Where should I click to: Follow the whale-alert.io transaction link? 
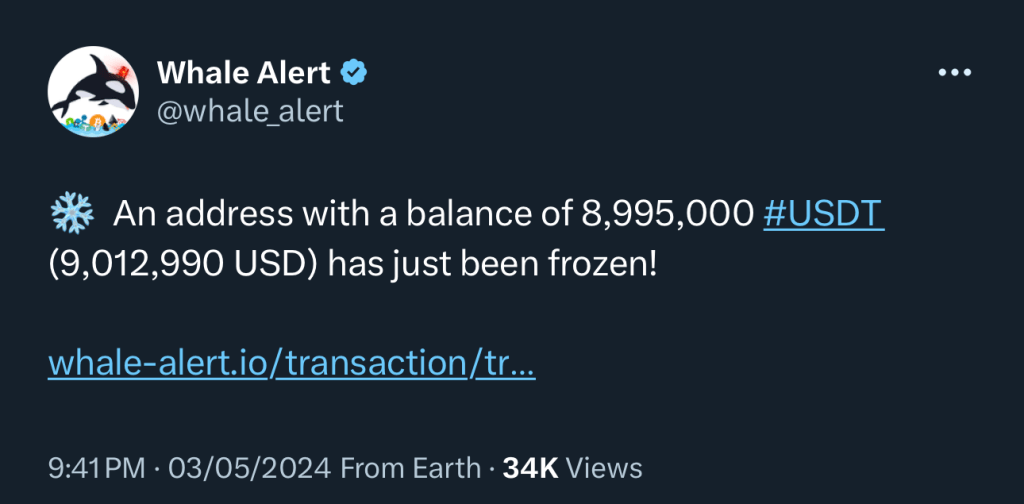pos(291,364)
